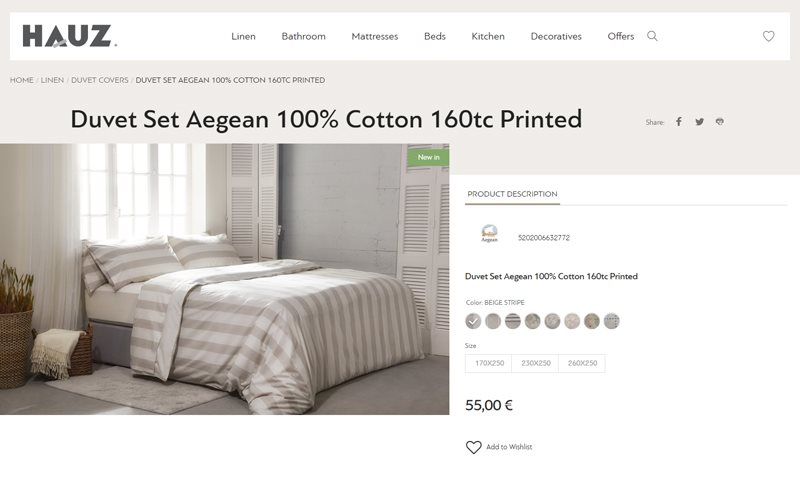Image resolution: width=800 pixels, height=500 pixels.
Task: Click the Home breadcrumb link
Action: point(22,80)
